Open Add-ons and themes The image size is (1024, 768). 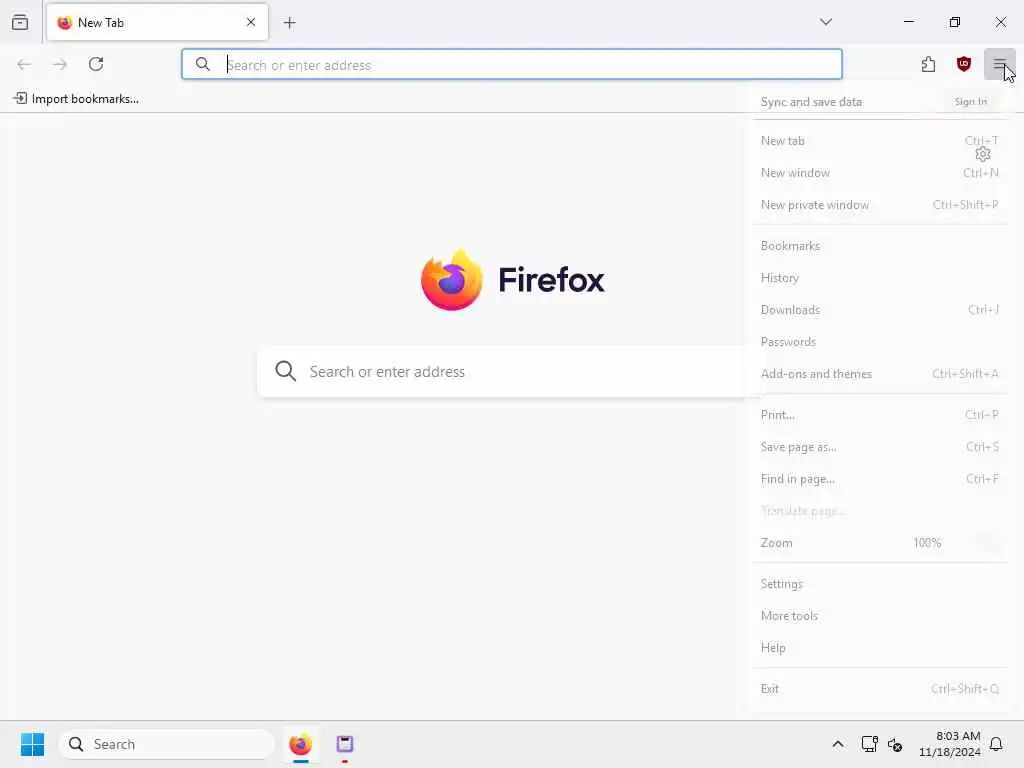[x=879, y=374]
